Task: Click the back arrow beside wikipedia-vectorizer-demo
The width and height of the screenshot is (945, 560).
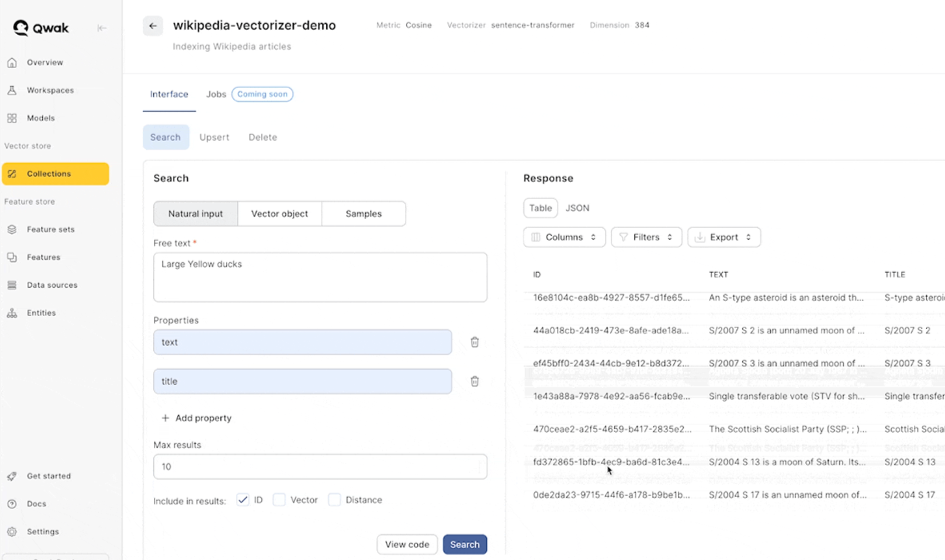Action: click(153, 26)
